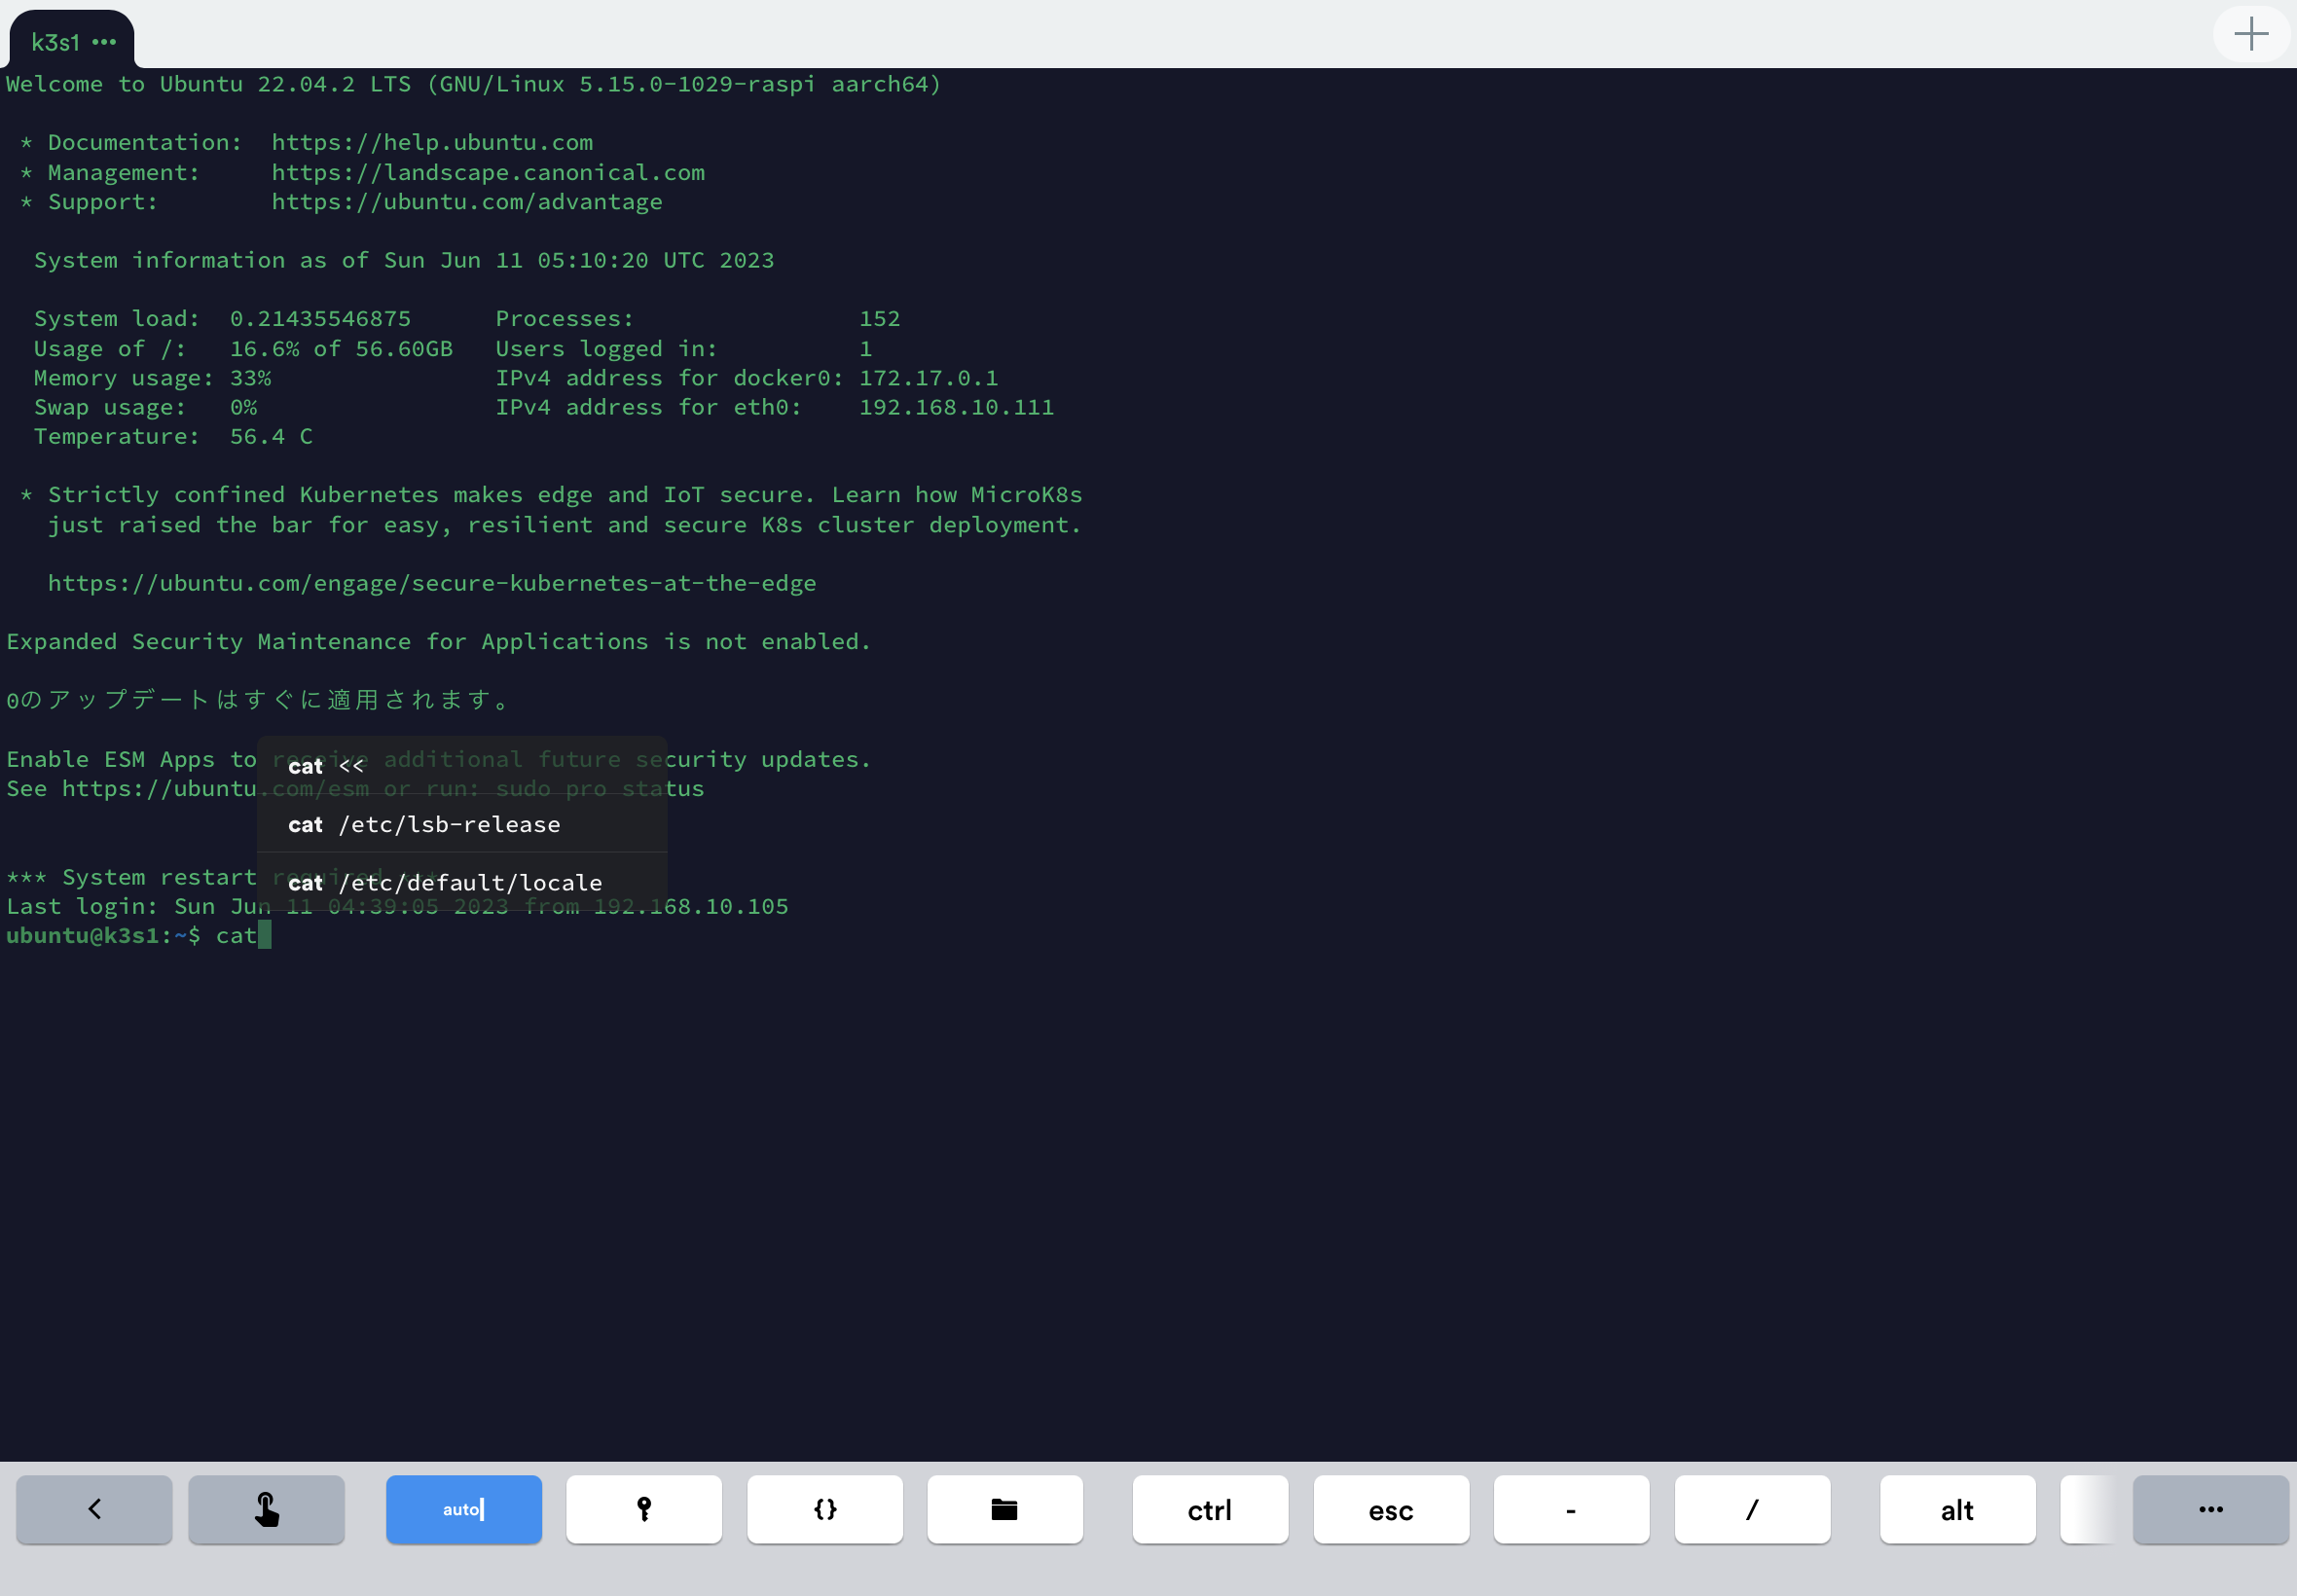Switch to the k3s1 terminal tab

pyautogui.click(x=55, y=43)
